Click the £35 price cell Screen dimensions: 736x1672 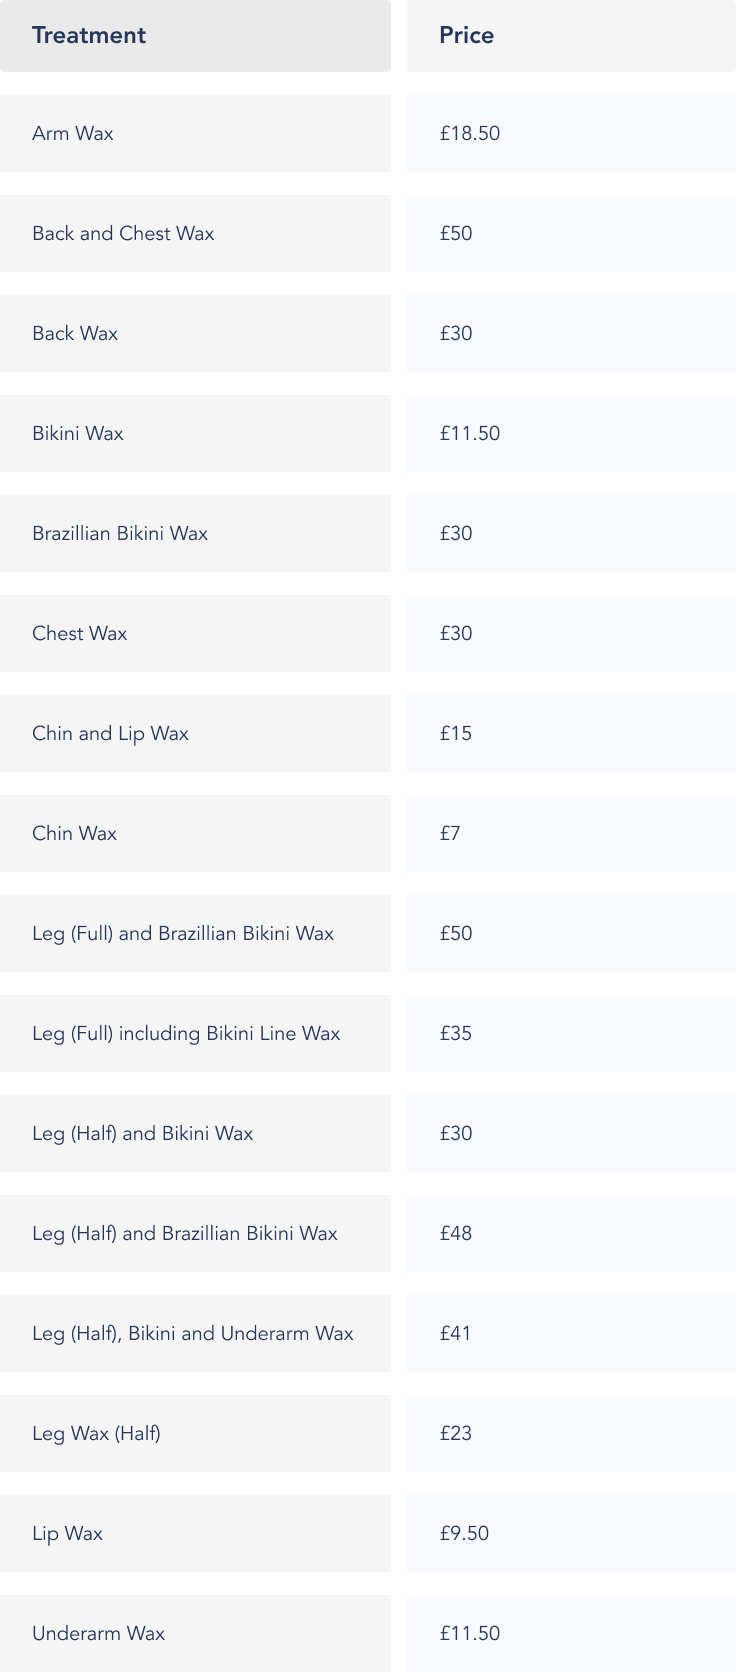456,1033
